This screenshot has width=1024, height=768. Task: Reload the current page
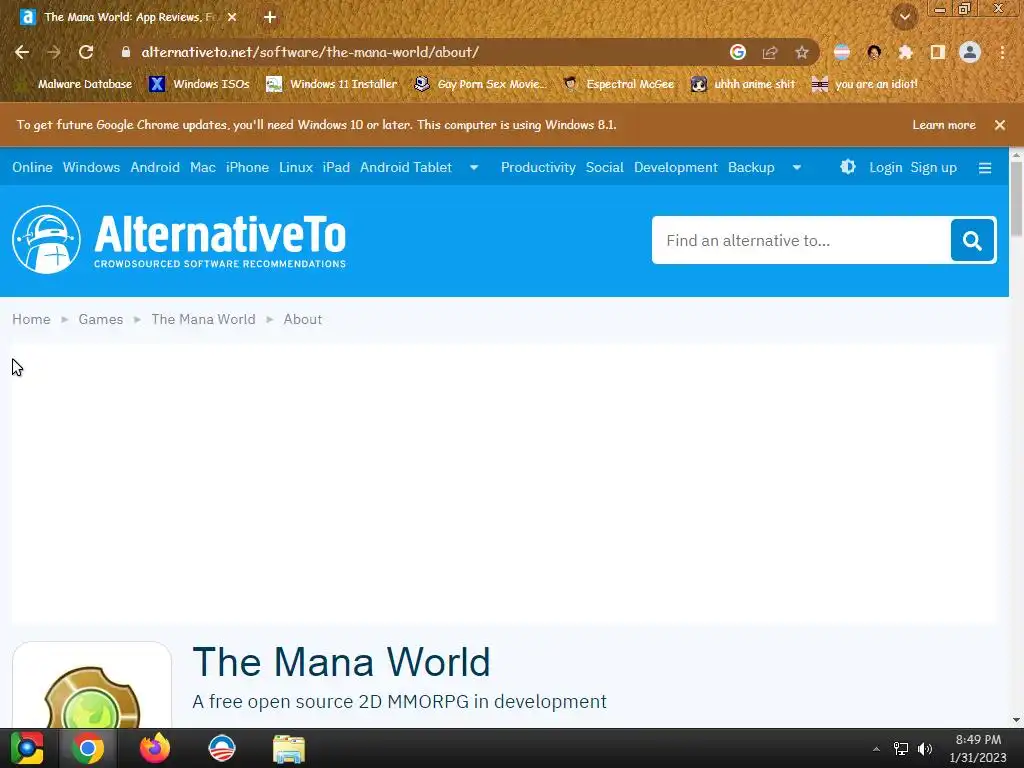pyautogui.click(x=86, y=52)
